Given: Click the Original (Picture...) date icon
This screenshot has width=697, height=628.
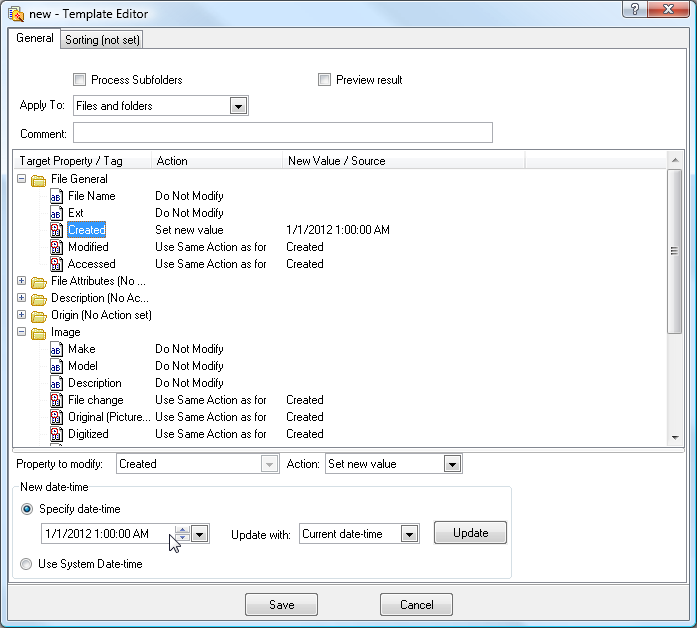Looking at the screenshot, I should coord(56,417).
